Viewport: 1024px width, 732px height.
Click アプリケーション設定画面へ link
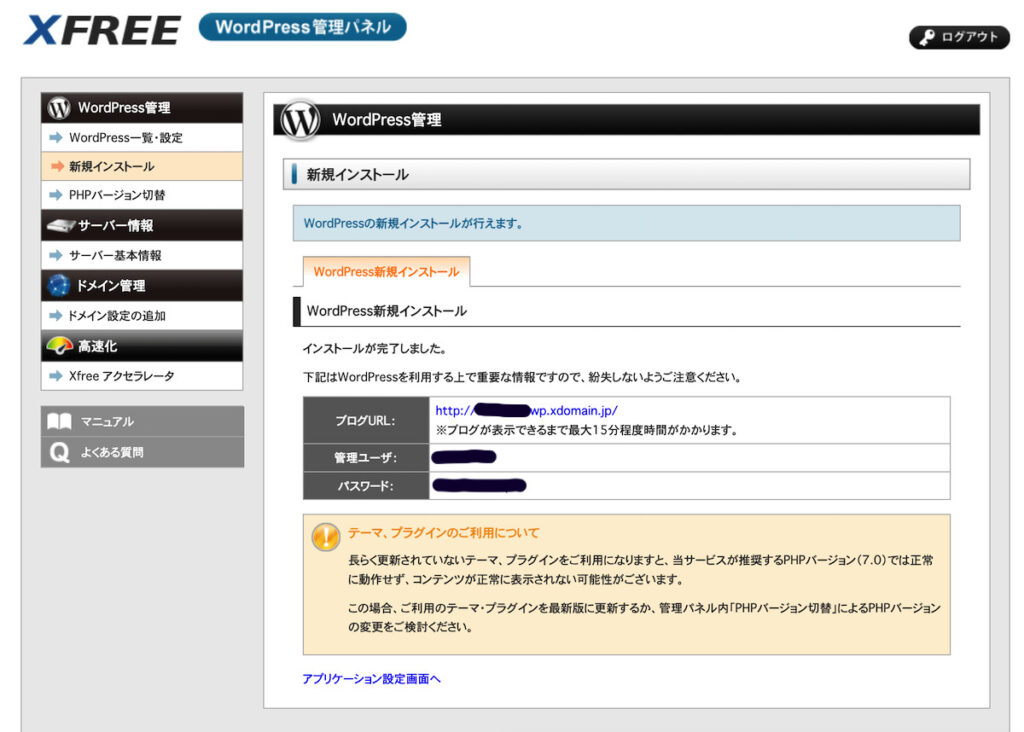(371, 679)
